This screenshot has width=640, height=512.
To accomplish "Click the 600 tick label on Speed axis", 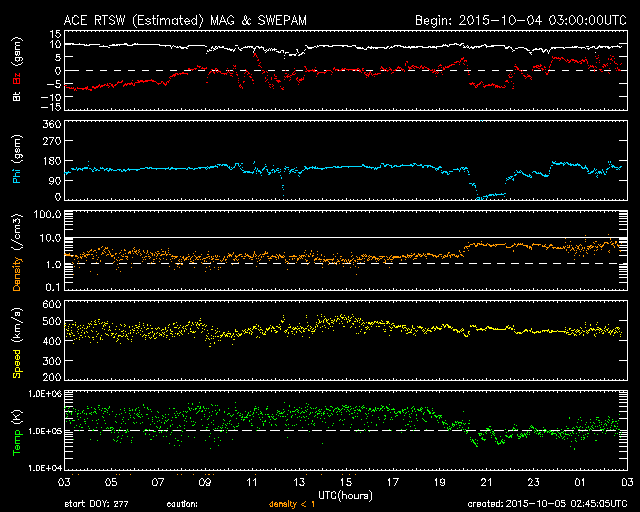I will pyautogui.click(x=52, y=304).
